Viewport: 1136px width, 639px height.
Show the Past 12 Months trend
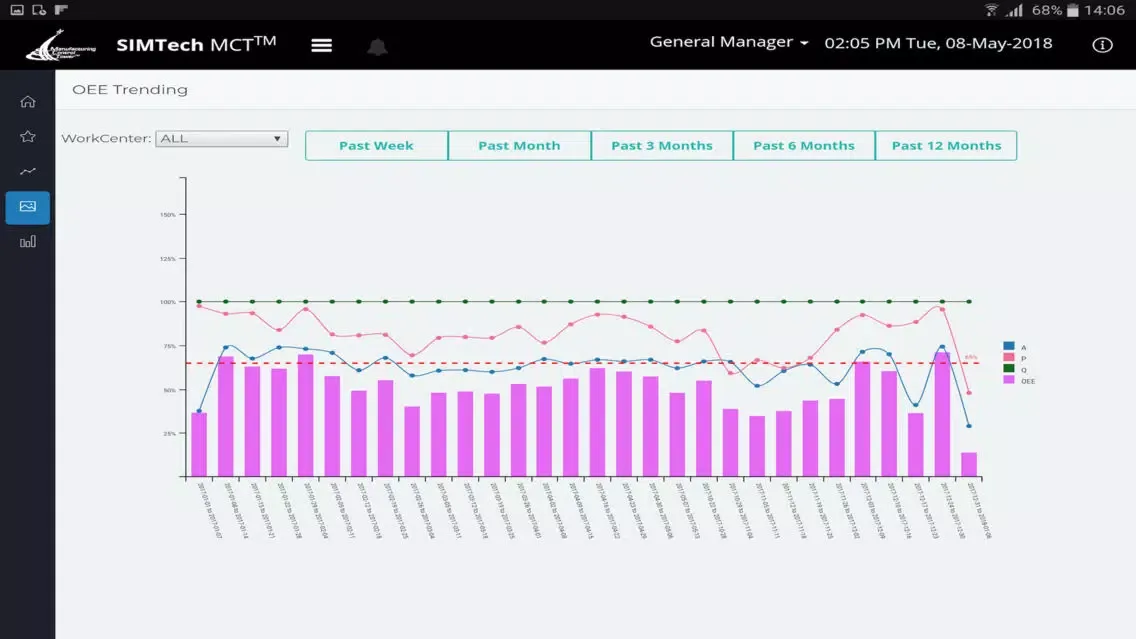[946, 146]
